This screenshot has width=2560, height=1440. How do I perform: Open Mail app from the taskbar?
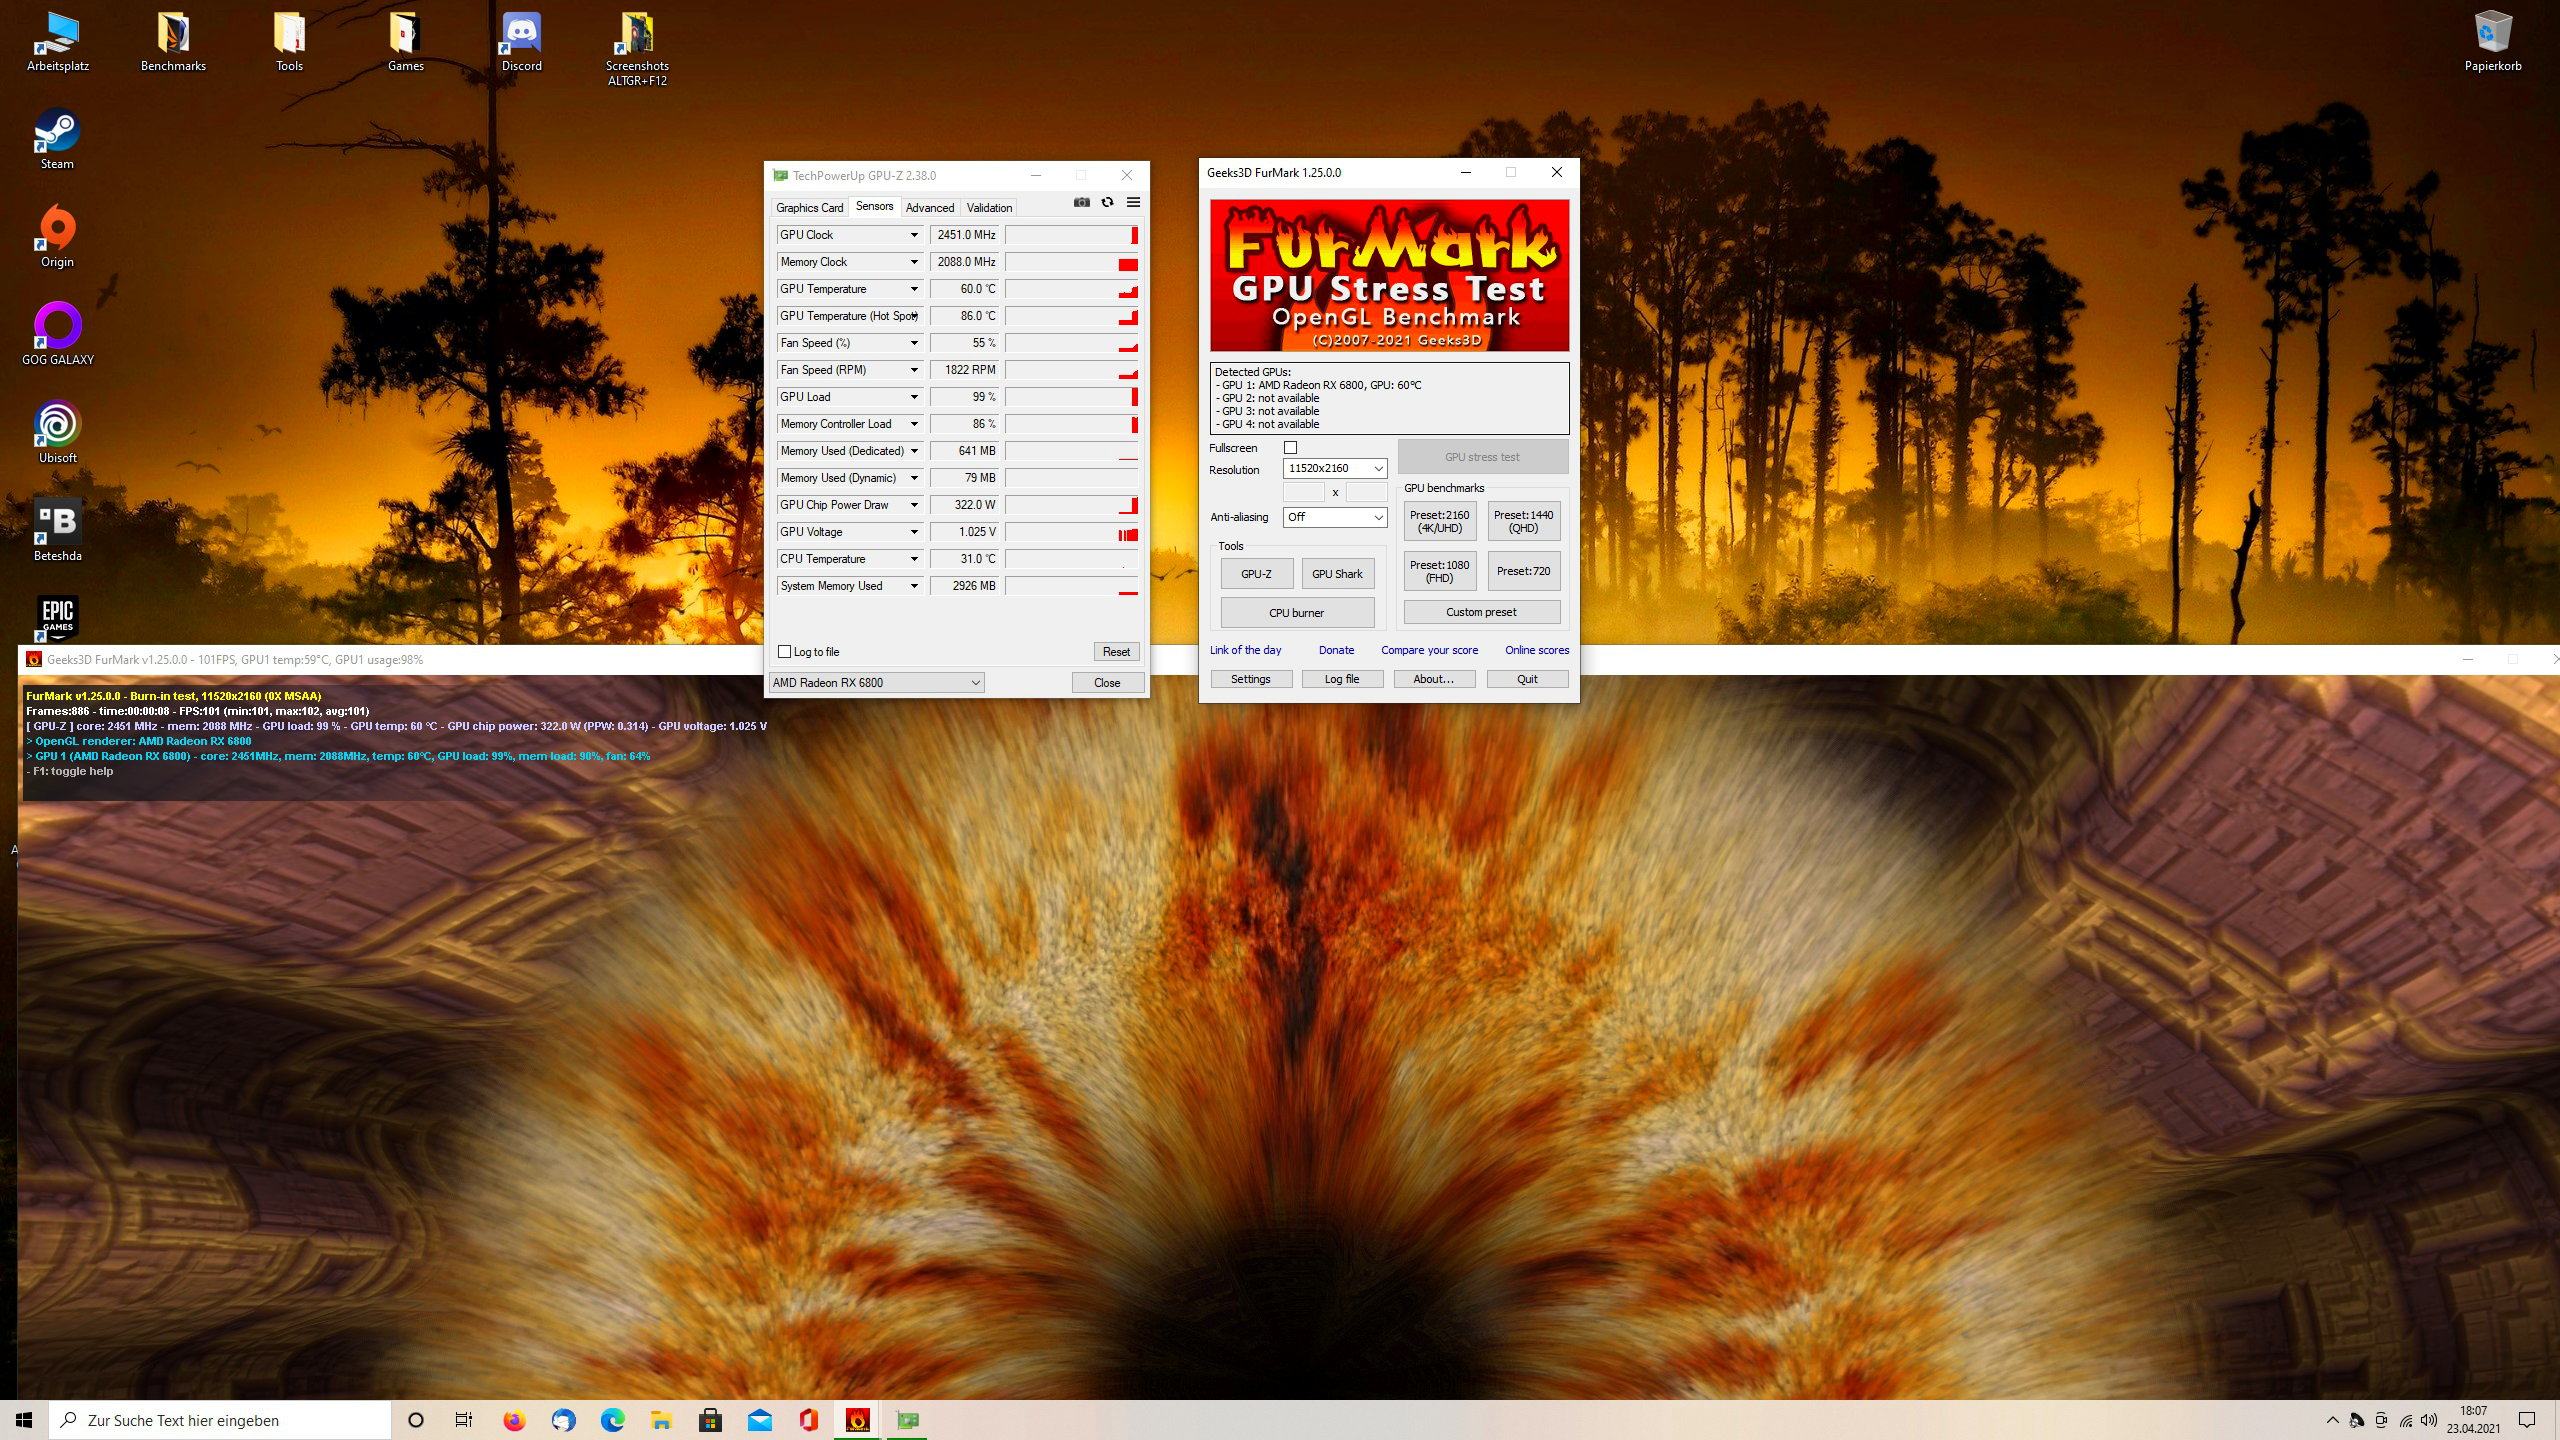[759, 1420]
